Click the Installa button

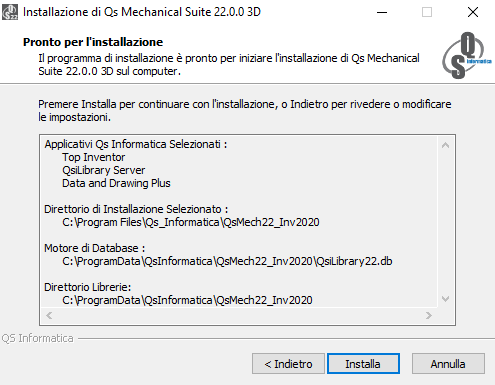[363, 364]
